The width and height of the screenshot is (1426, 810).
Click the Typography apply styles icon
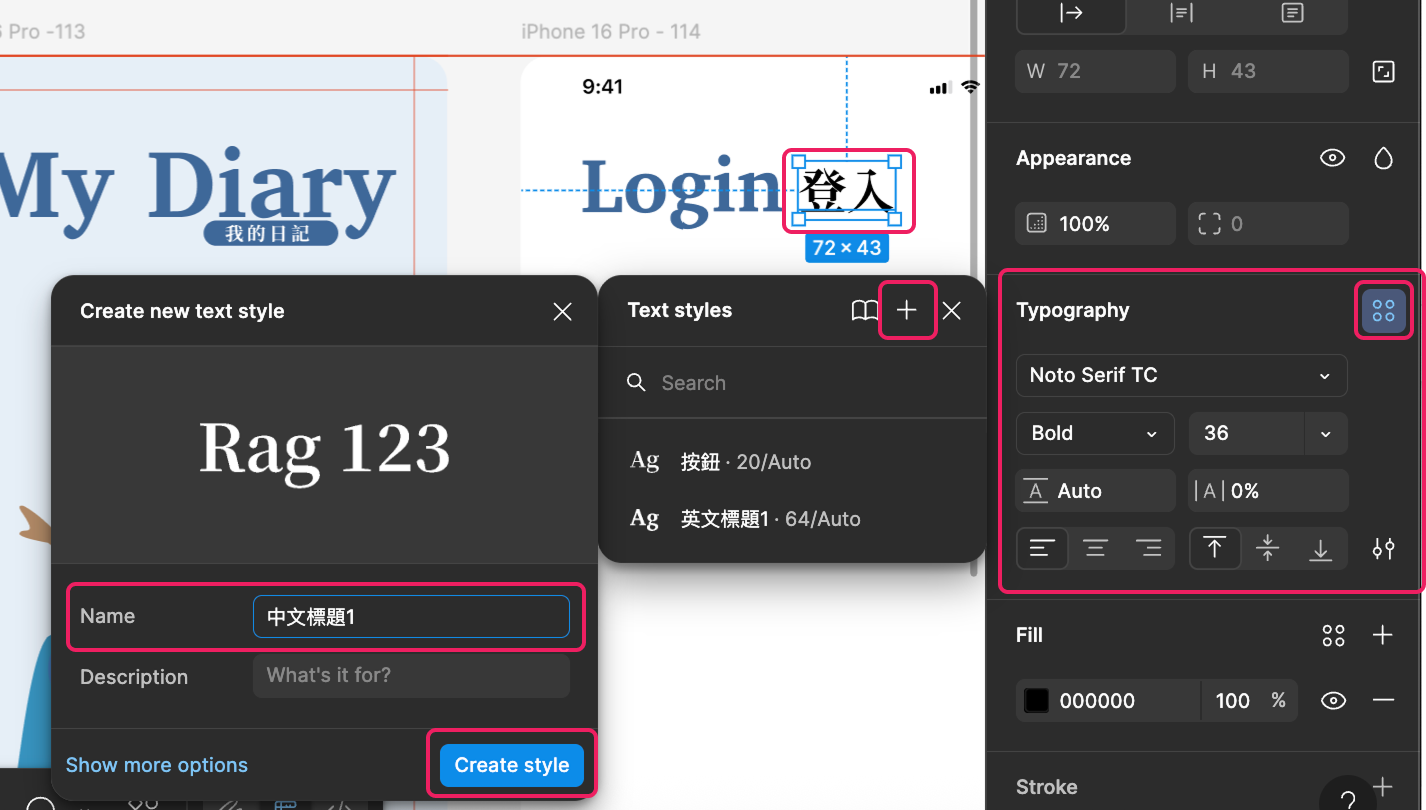[1383, 311]
